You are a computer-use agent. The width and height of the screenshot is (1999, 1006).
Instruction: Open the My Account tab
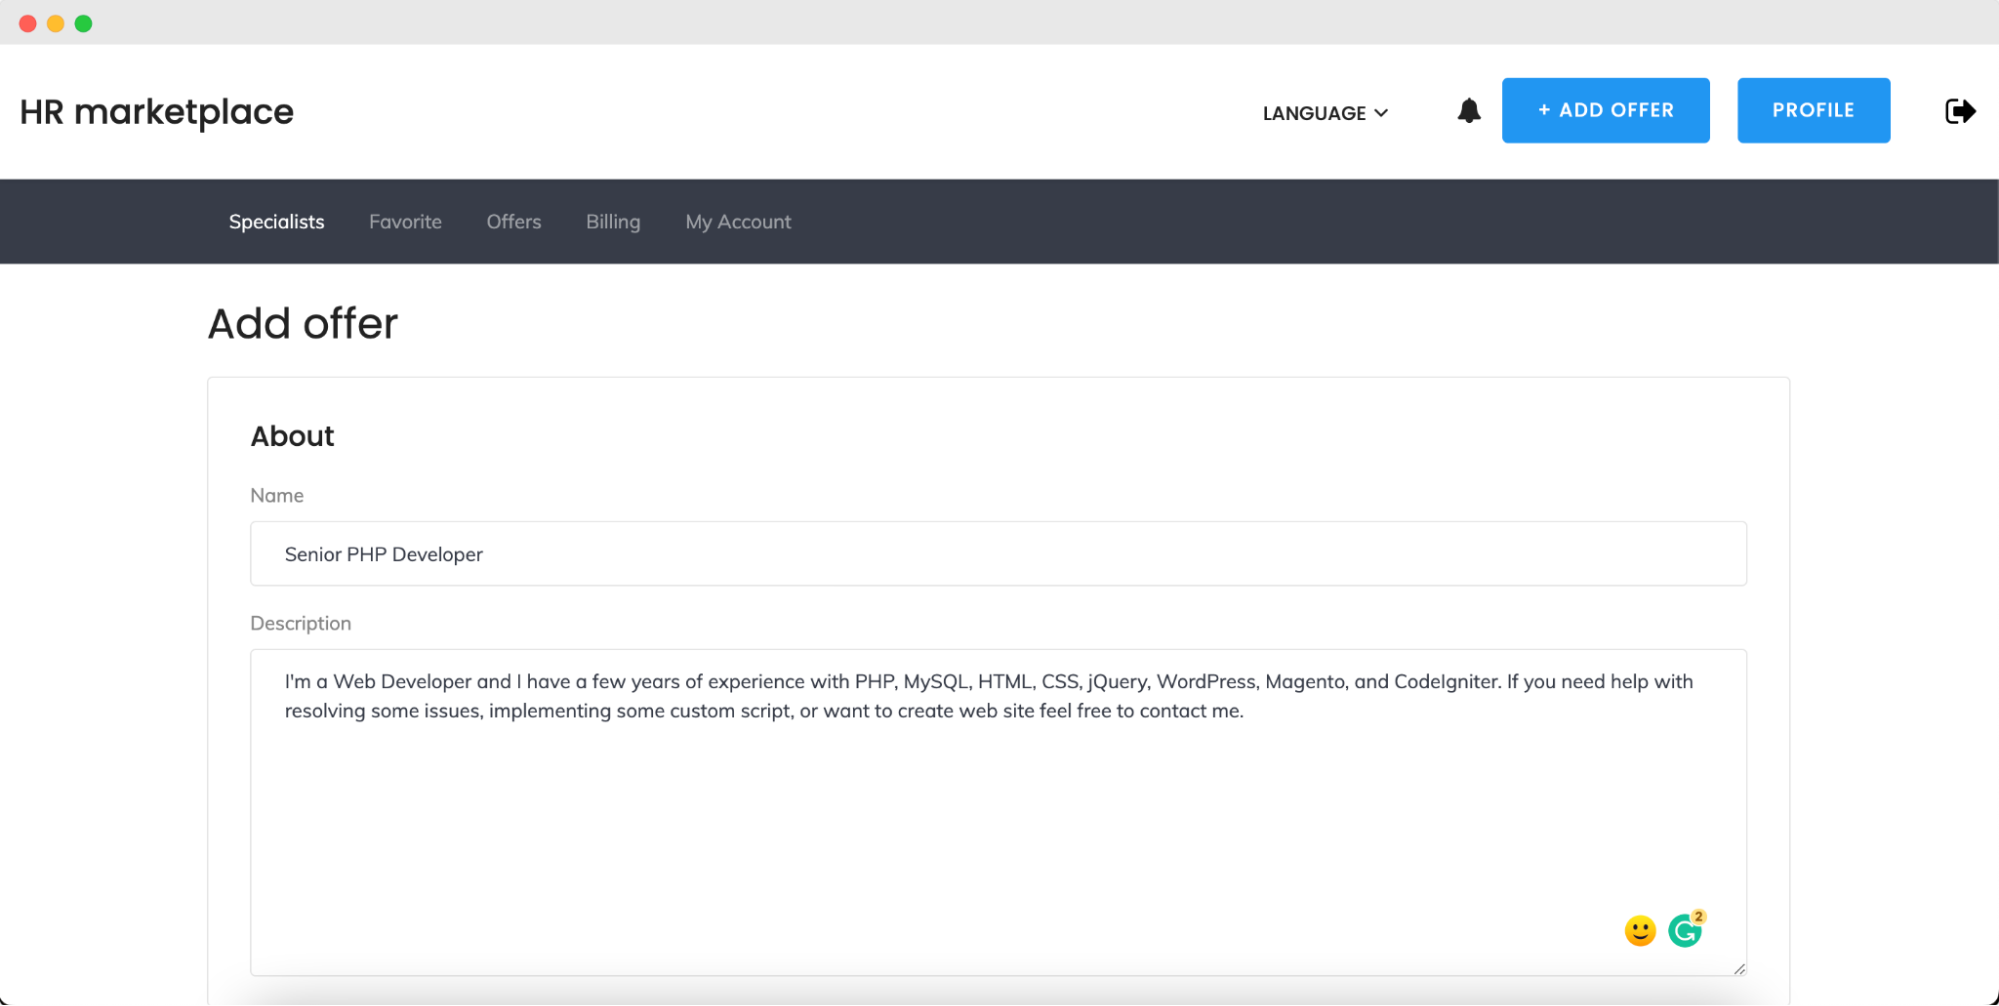pos(738,222)
